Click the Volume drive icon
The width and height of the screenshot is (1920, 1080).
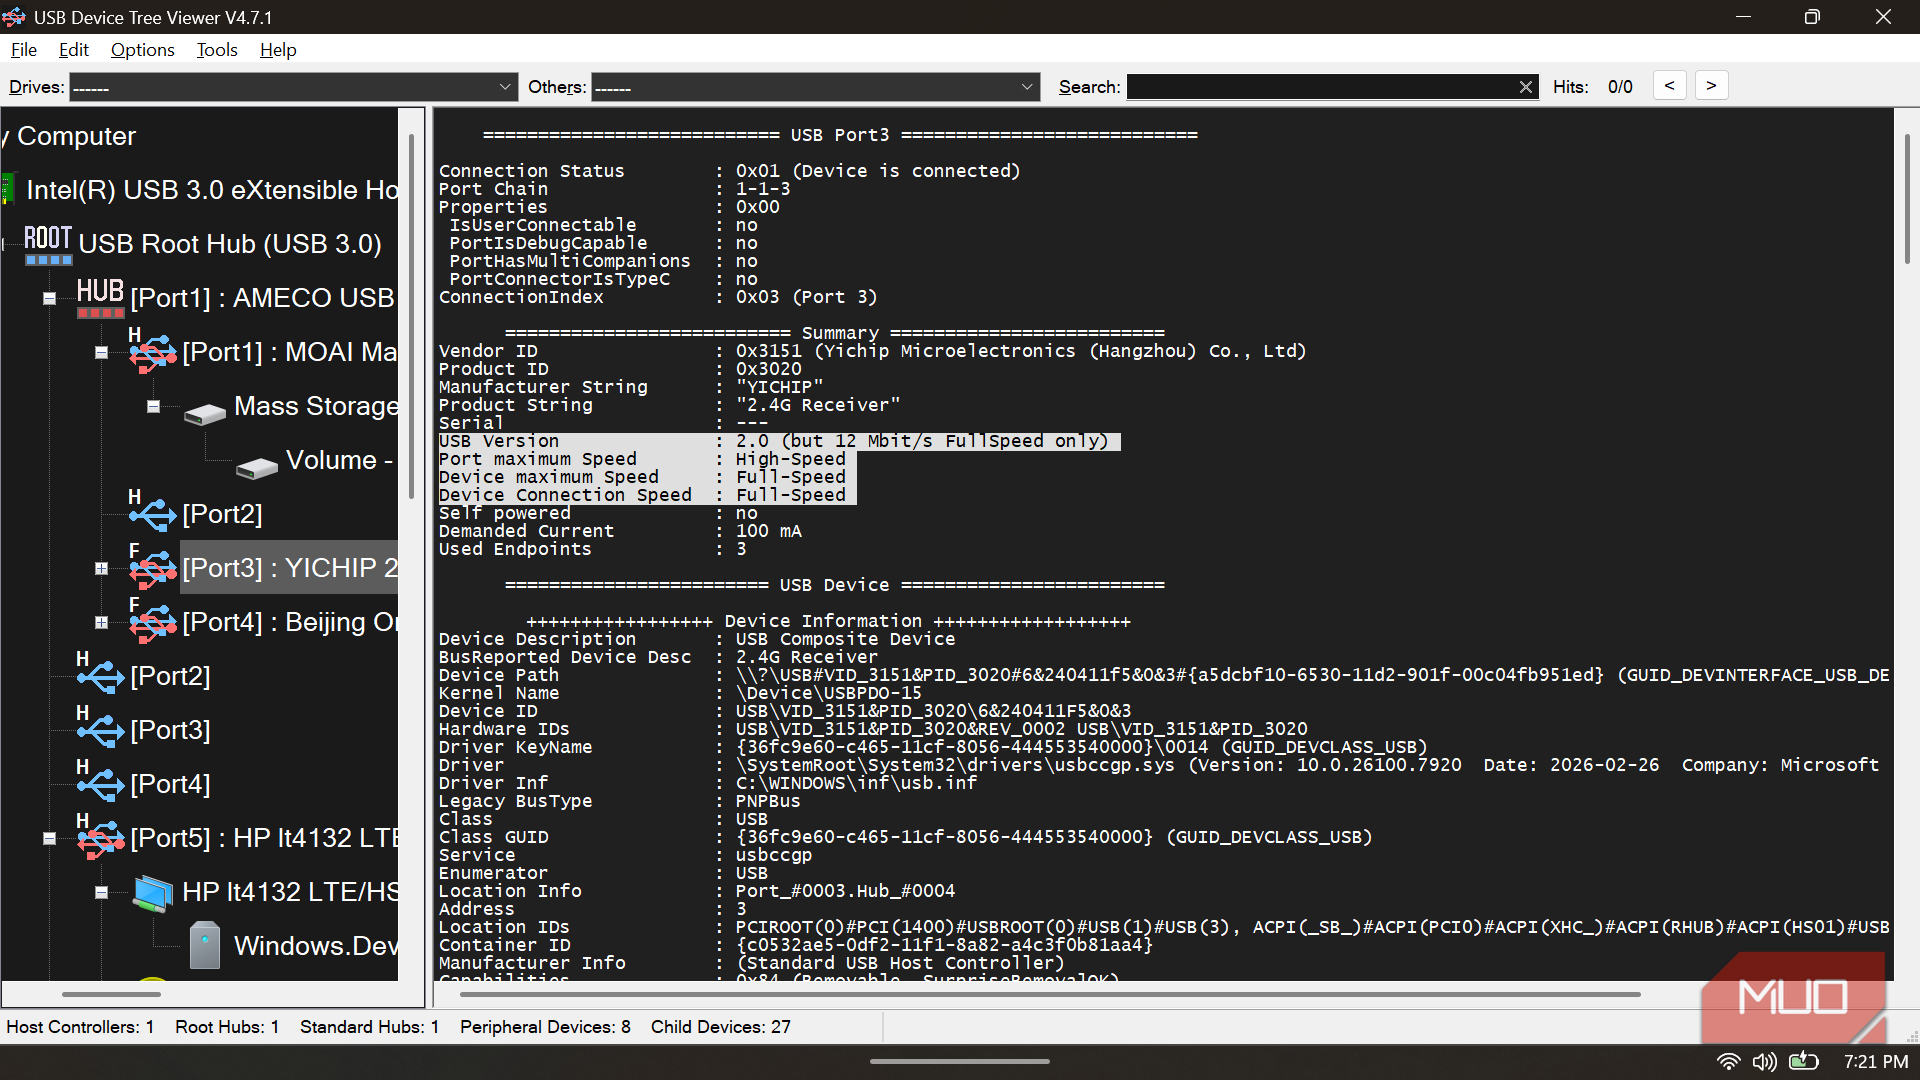click(257, 467)
